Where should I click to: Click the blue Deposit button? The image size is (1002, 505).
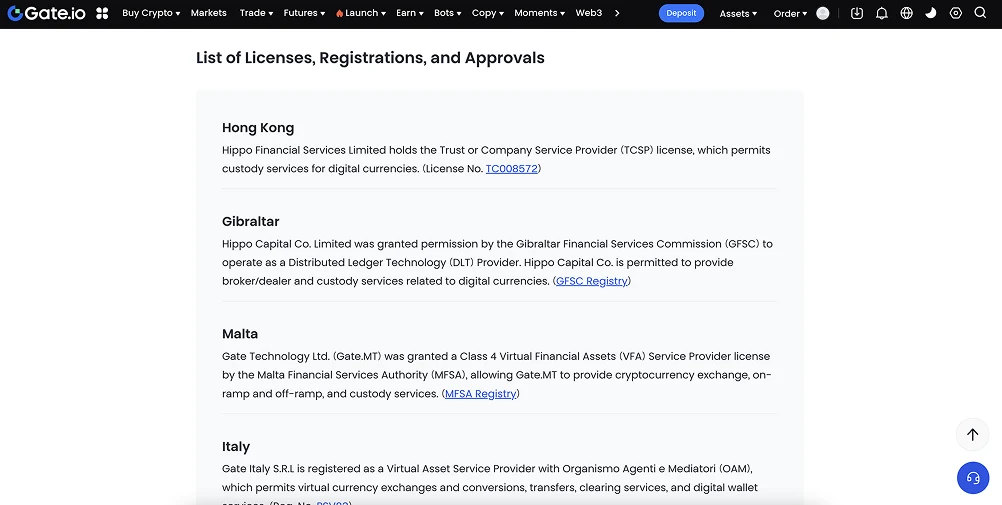point(681,13)
